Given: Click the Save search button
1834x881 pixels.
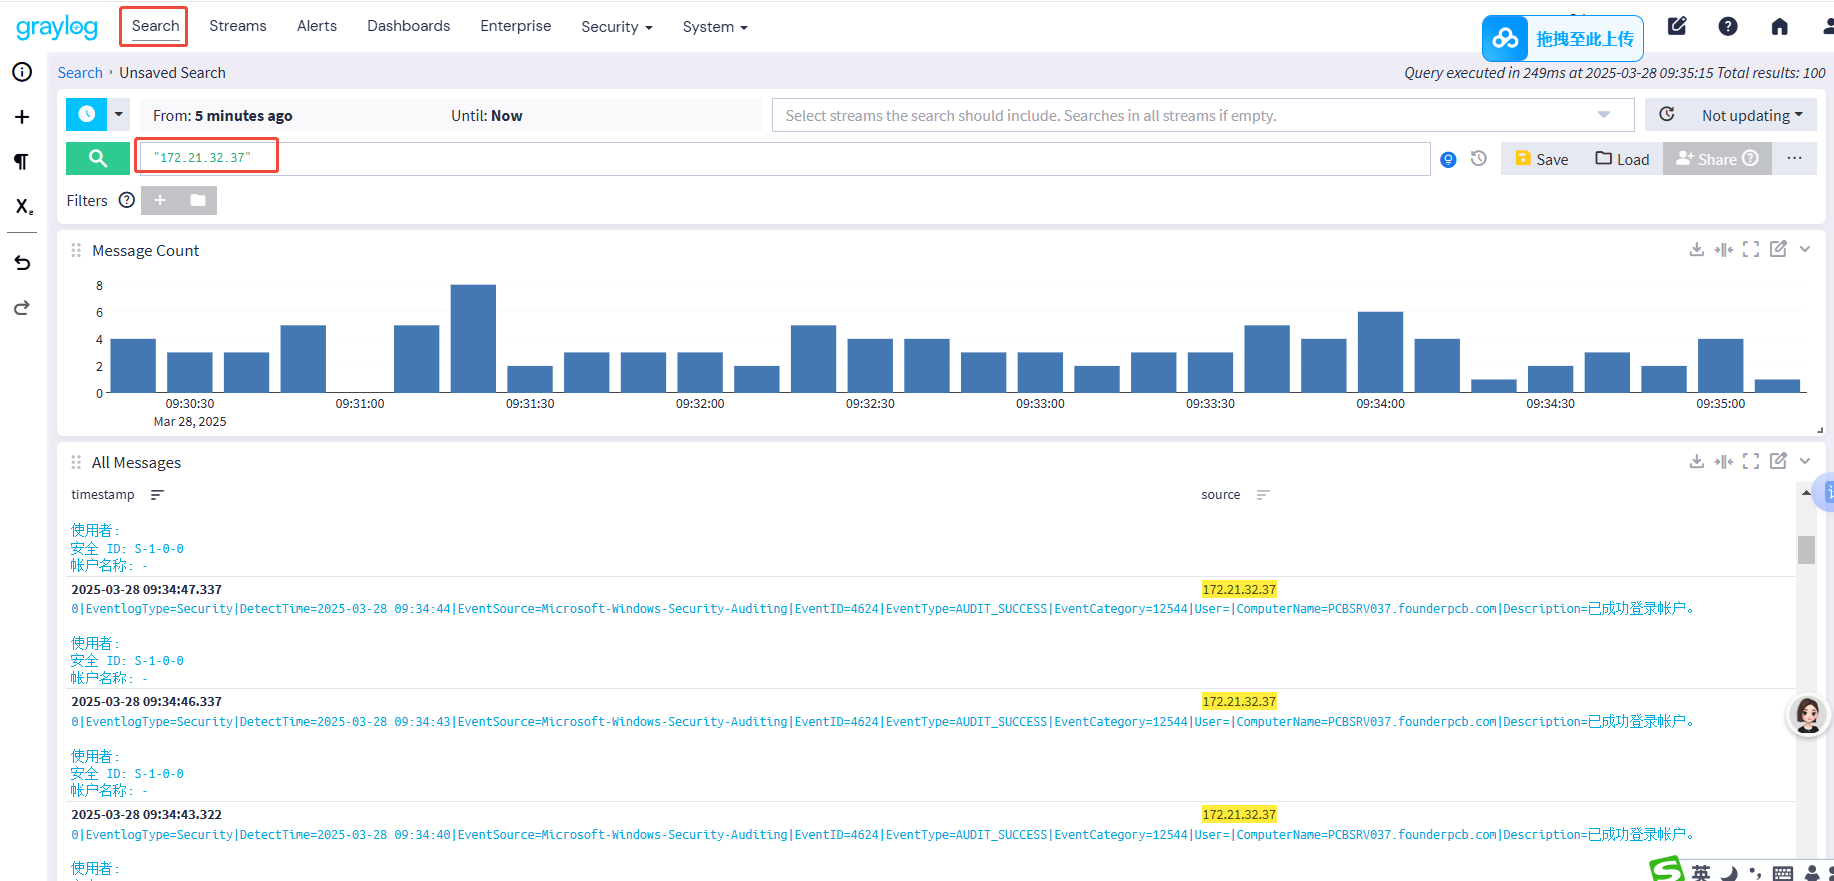Looking at the screenshot, I should click(x=1541, y=158).
